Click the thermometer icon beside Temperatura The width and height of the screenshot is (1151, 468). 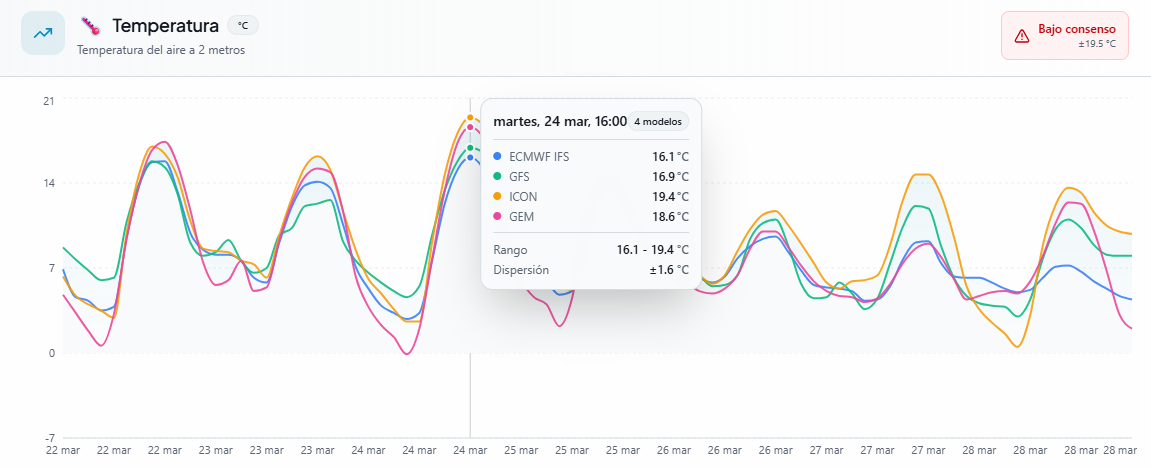(x=91, y=26)
